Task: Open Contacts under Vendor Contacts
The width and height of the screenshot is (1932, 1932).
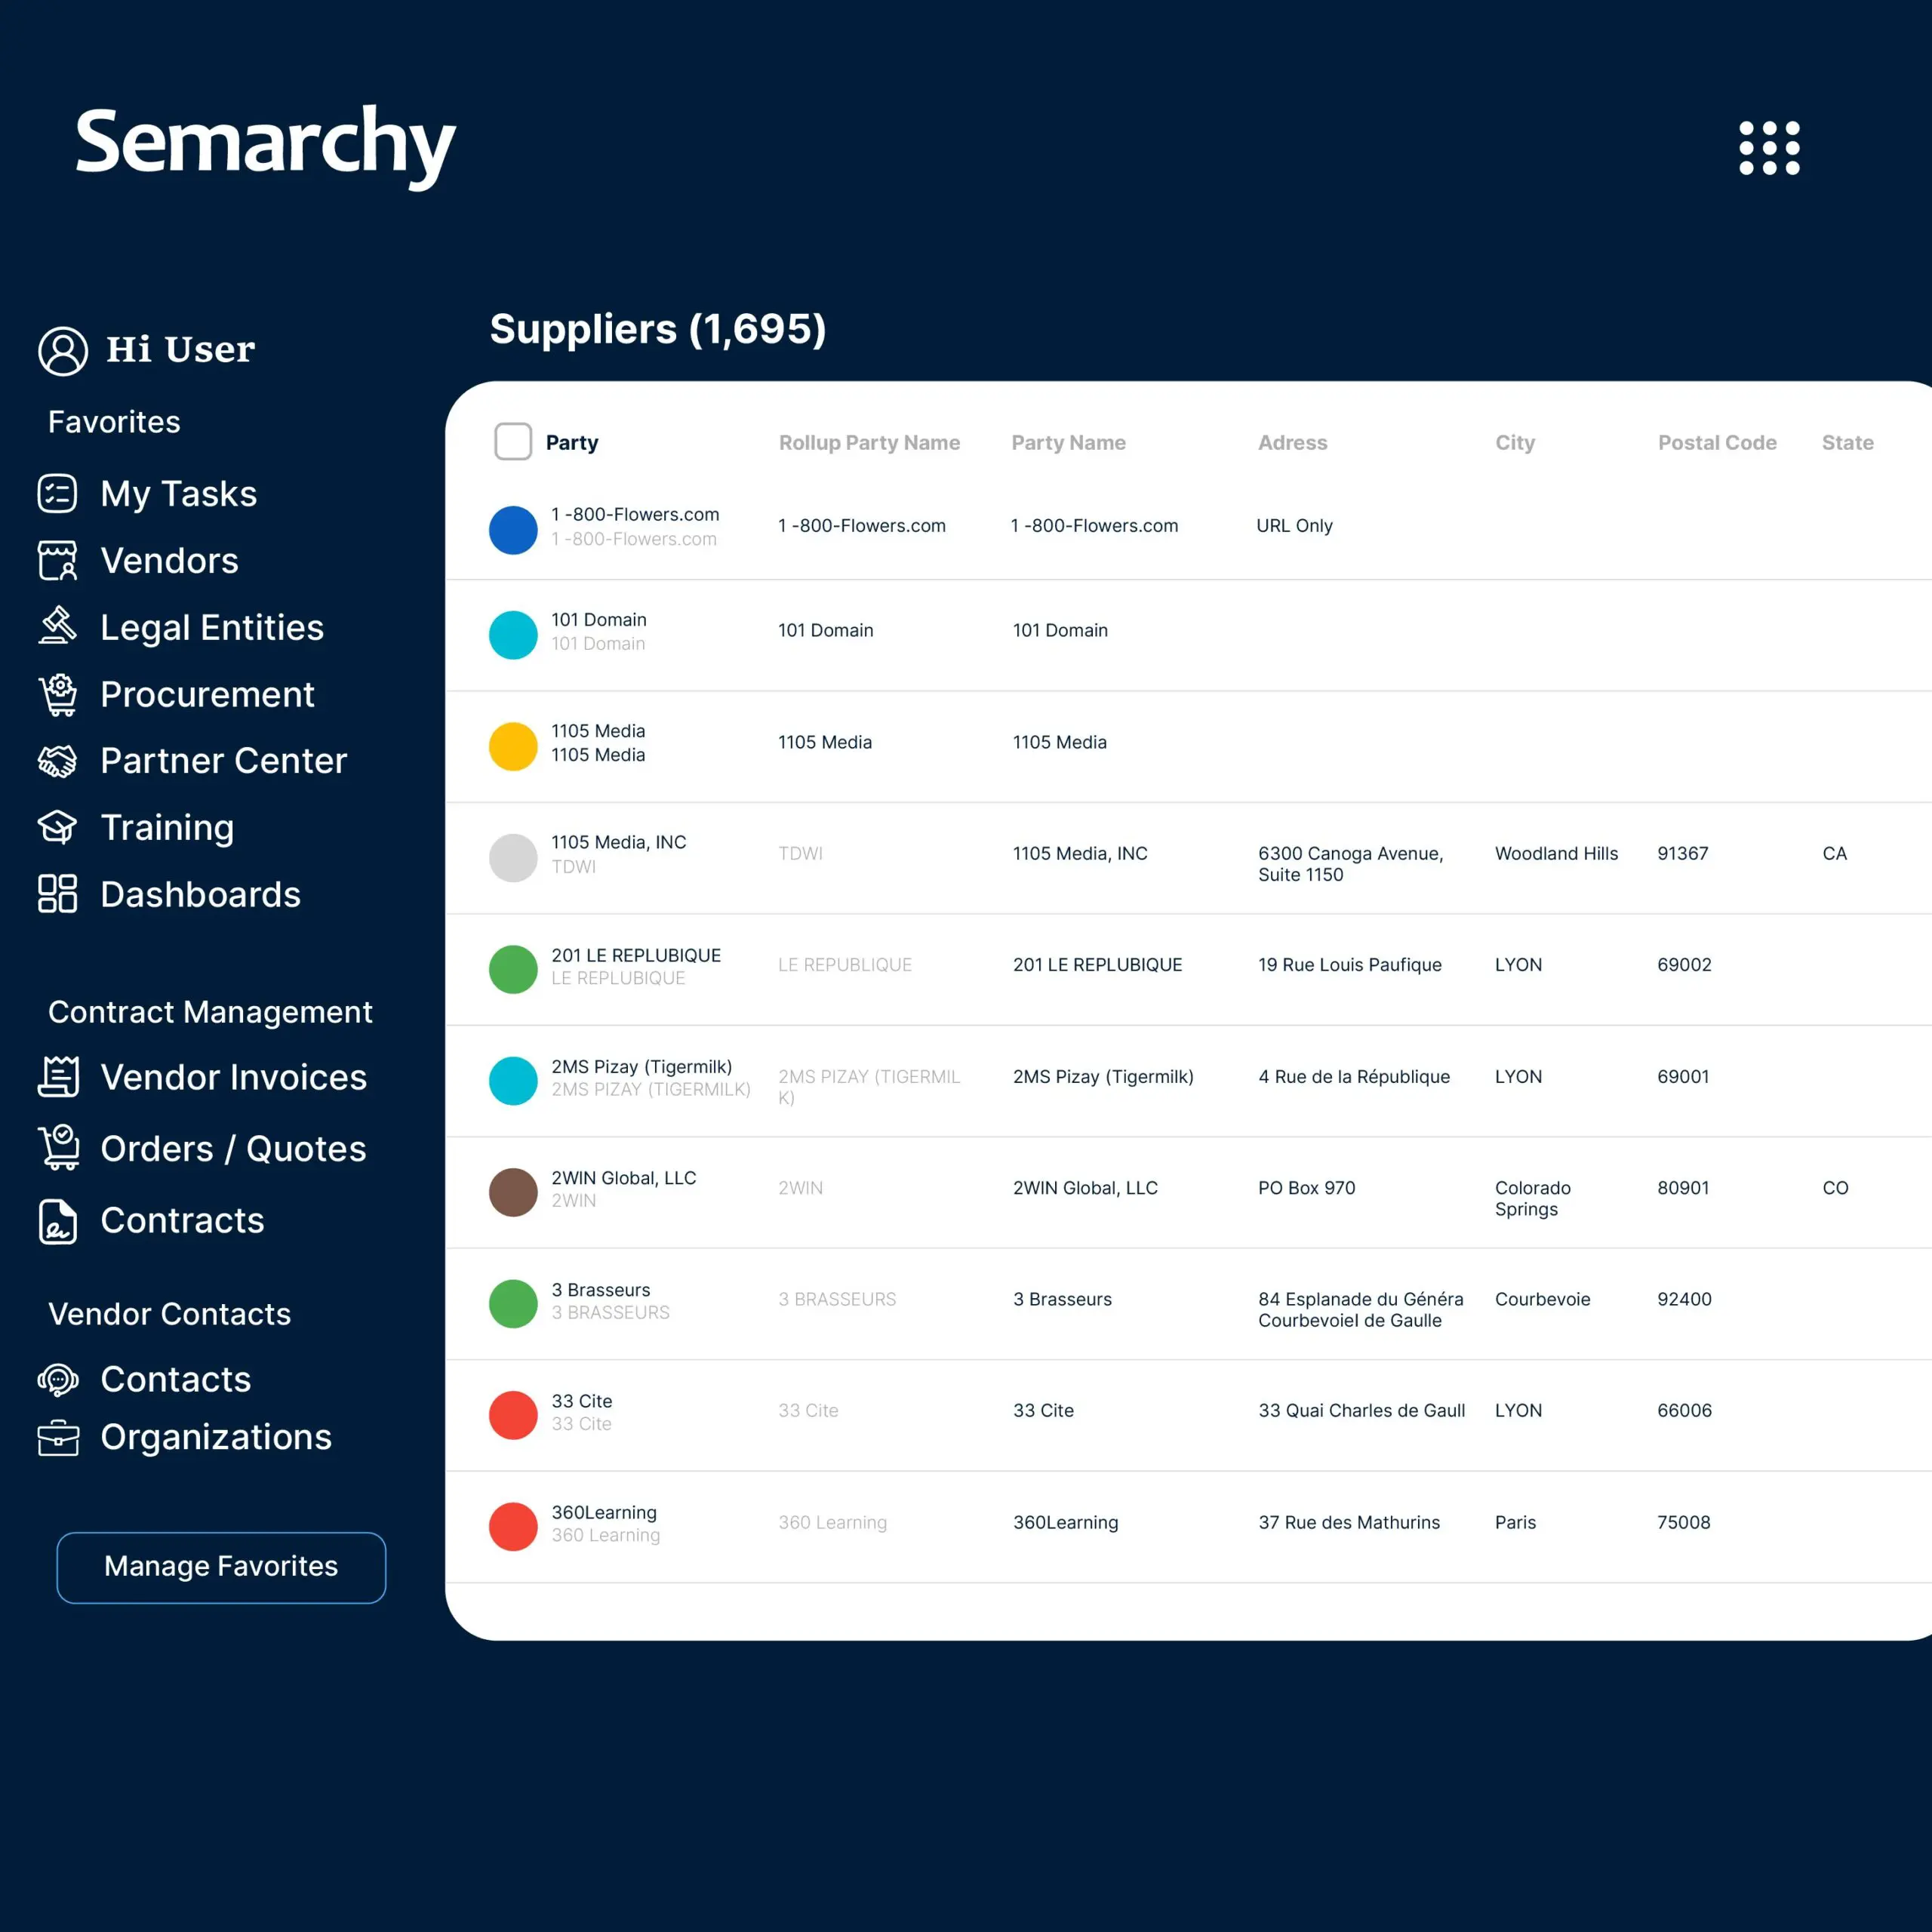Action: coord(176,1380)
